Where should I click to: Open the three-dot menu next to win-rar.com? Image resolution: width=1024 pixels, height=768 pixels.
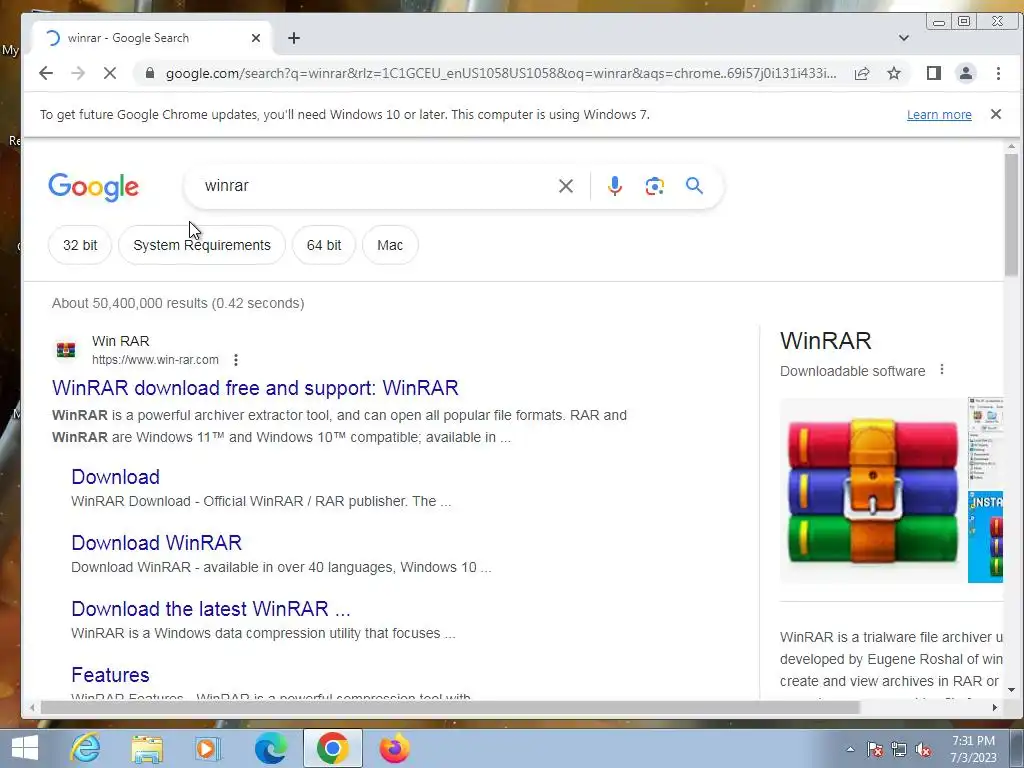236,360
